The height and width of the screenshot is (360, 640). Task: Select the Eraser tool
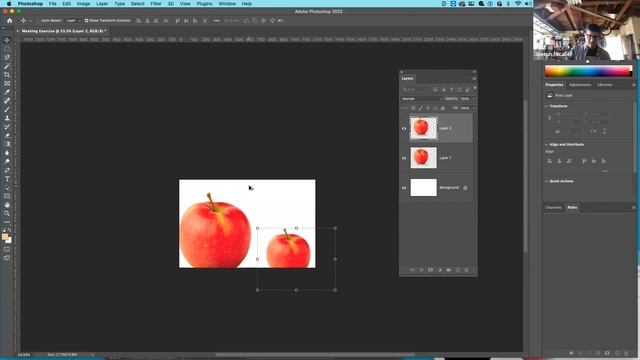tap(7, 135)
